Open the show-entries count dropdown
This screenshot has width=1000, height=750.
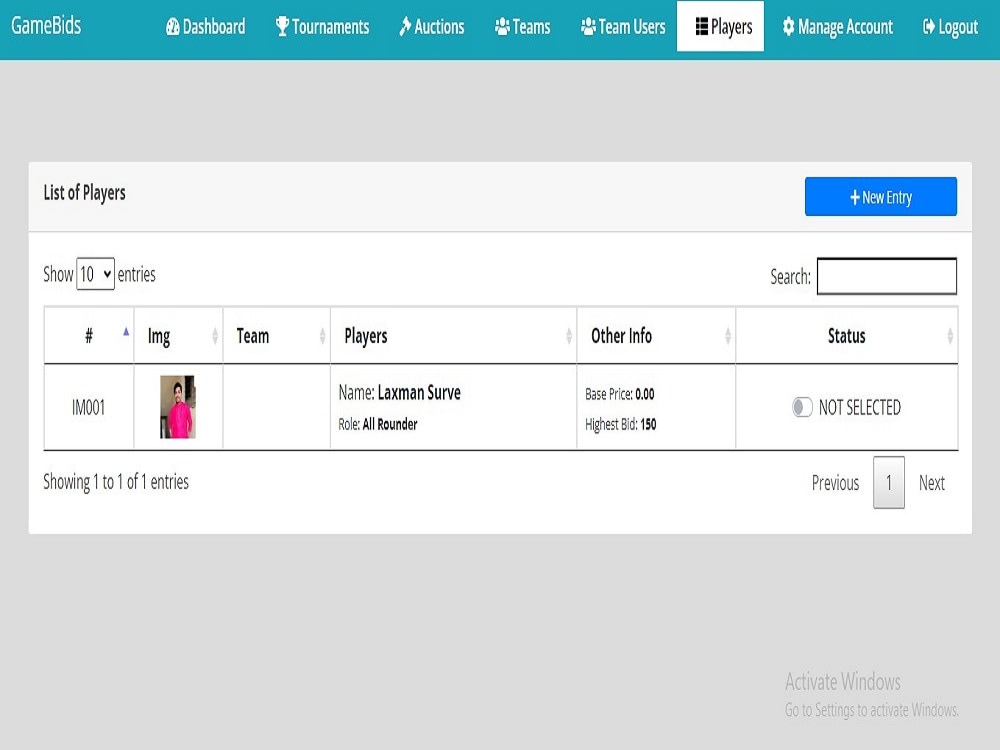tap(95, 274)
